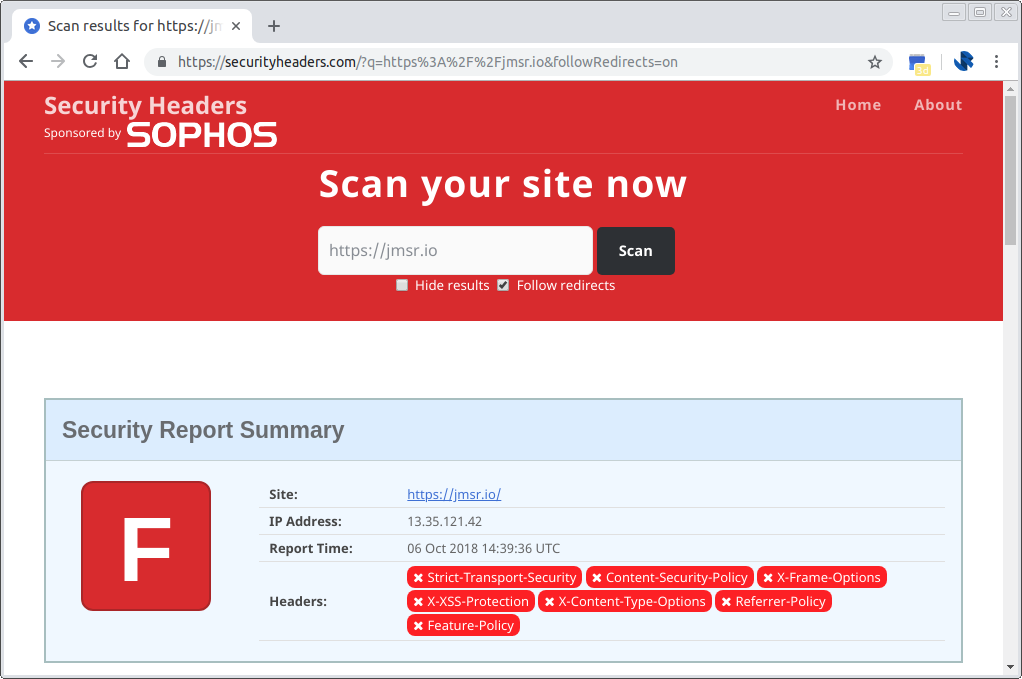The width and height of the screenshot is (1022, 679).
Task: Reload the page with the refresh icon
Action: point(90,61)
